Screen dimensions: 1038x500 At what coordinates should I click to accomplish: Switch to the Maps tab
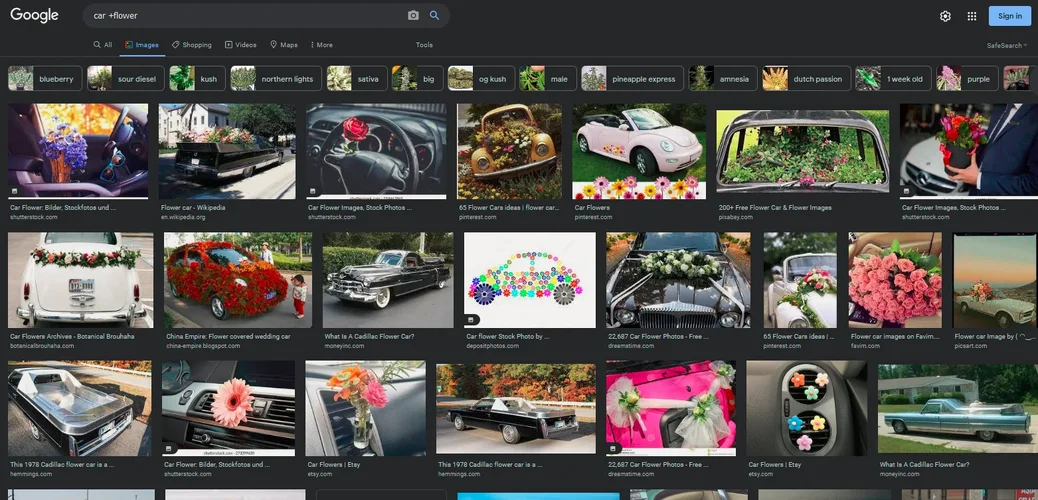point(283,45)
